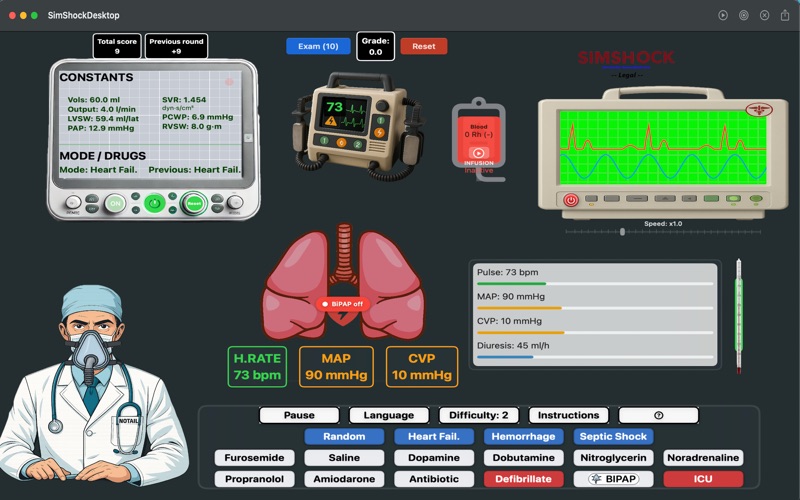The height and width of the screenshot is (500, 800).
Task: Open the Language selector
Action: point(389,415)
